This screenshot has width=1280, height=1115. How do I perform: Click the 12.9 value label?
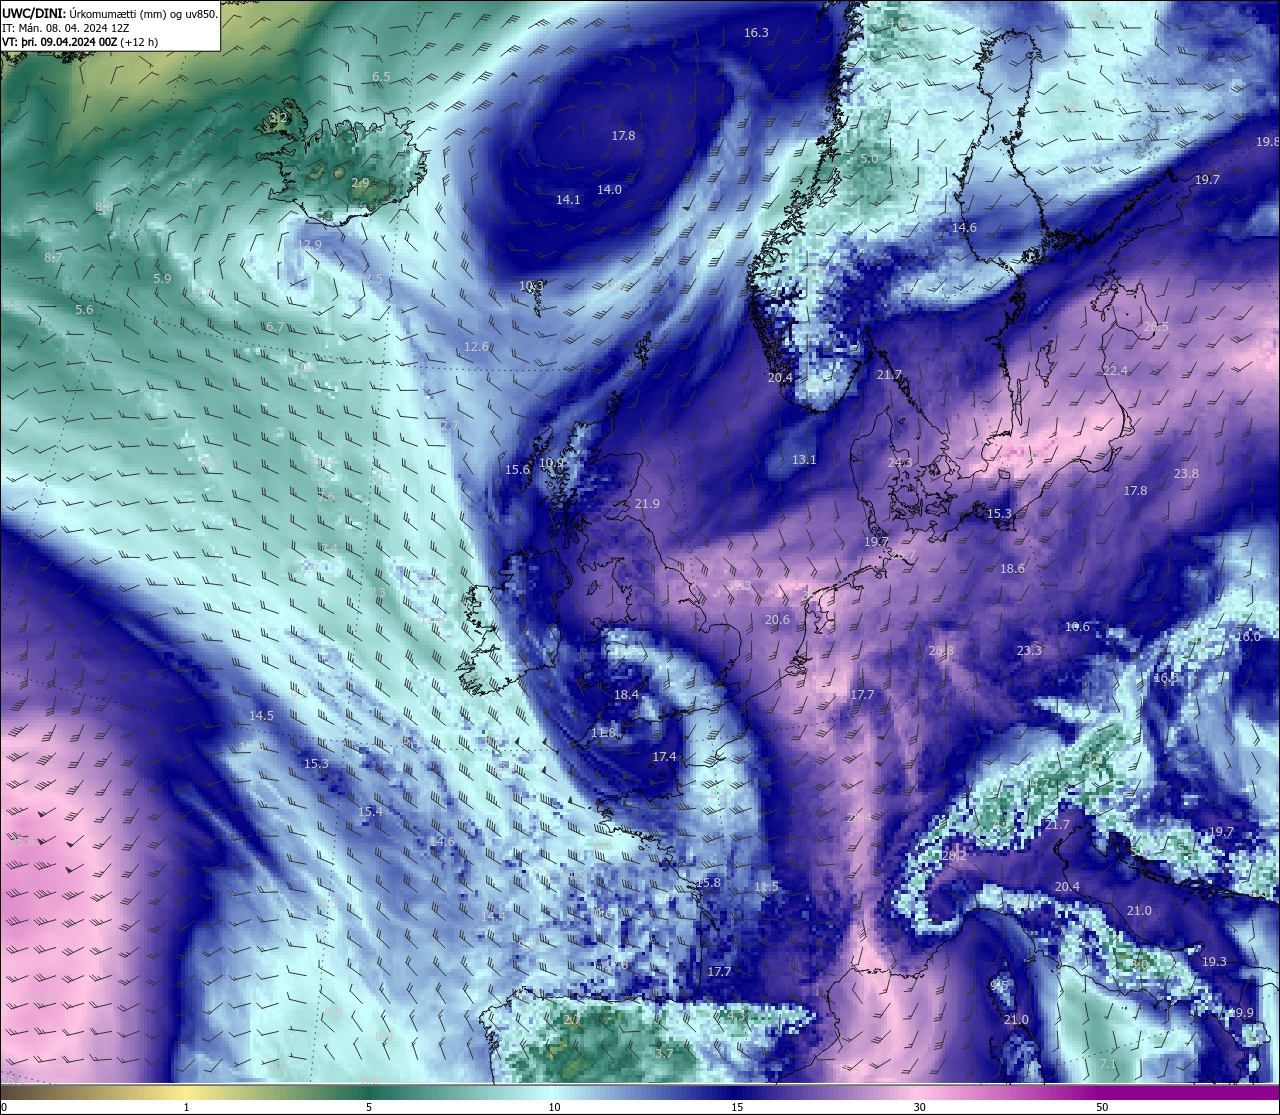(310, 245)
